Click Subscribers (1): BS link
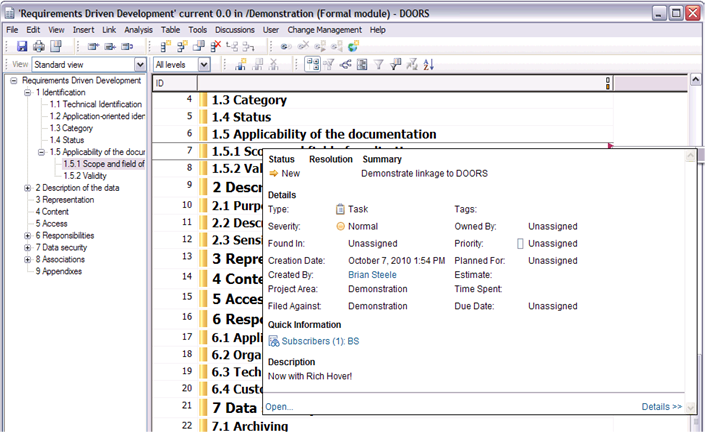Screen dimensions: 705x432 320,341
